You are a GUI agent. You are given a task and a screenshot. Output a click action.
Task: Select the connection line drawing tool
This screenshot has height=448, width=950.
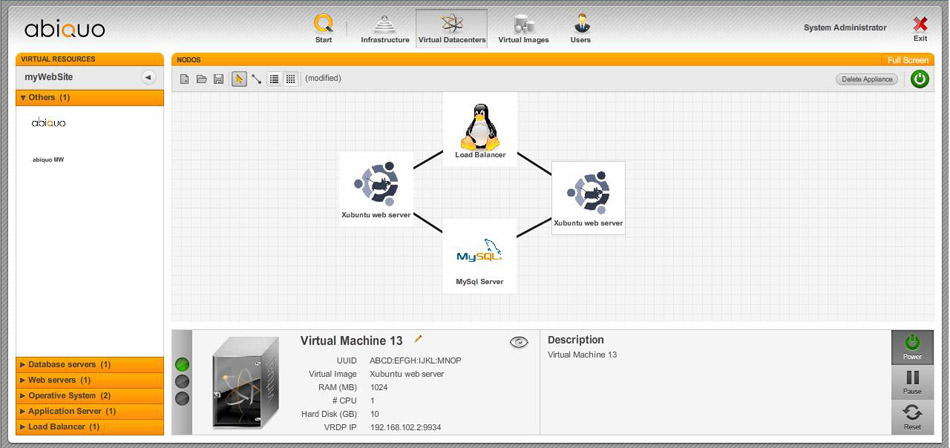[256, 79]
